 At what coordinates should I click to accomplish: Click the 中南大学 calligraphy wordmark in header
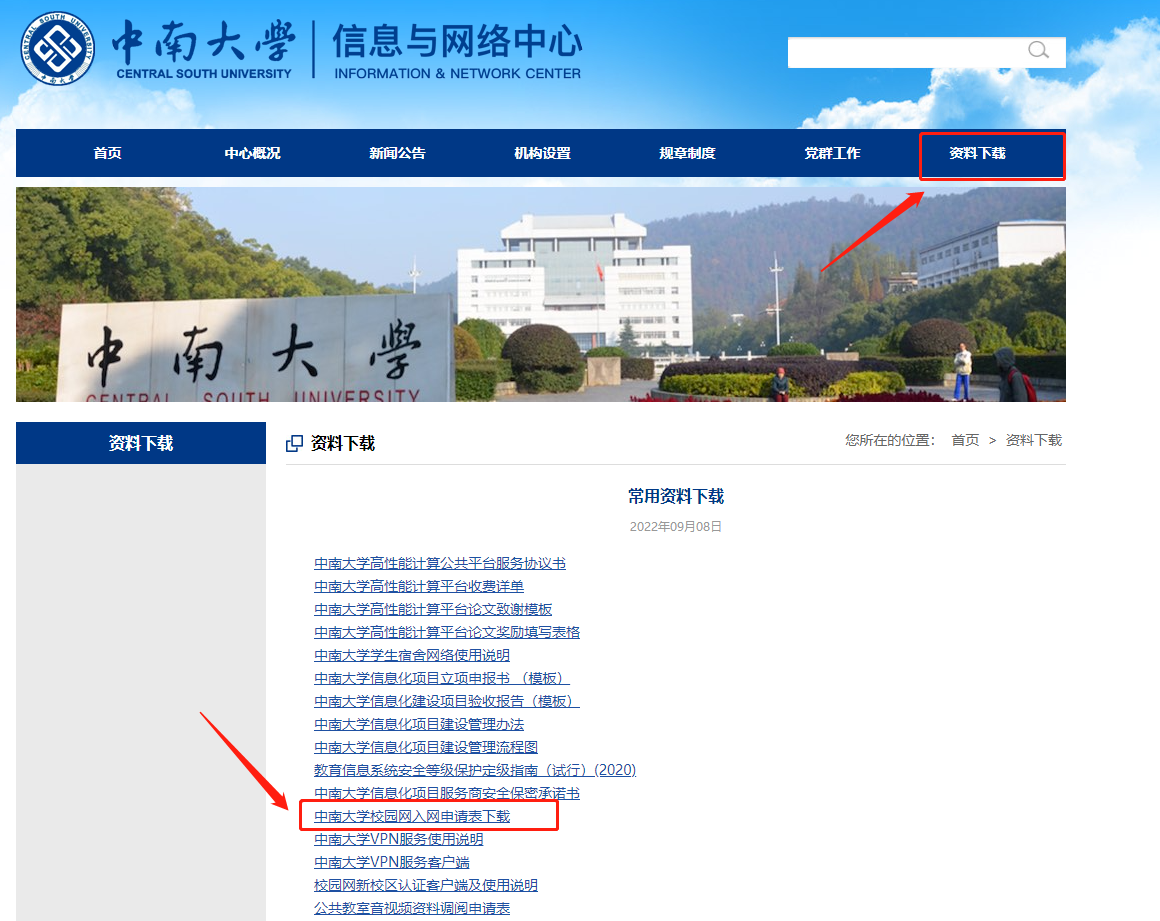(x=203, y=41)
